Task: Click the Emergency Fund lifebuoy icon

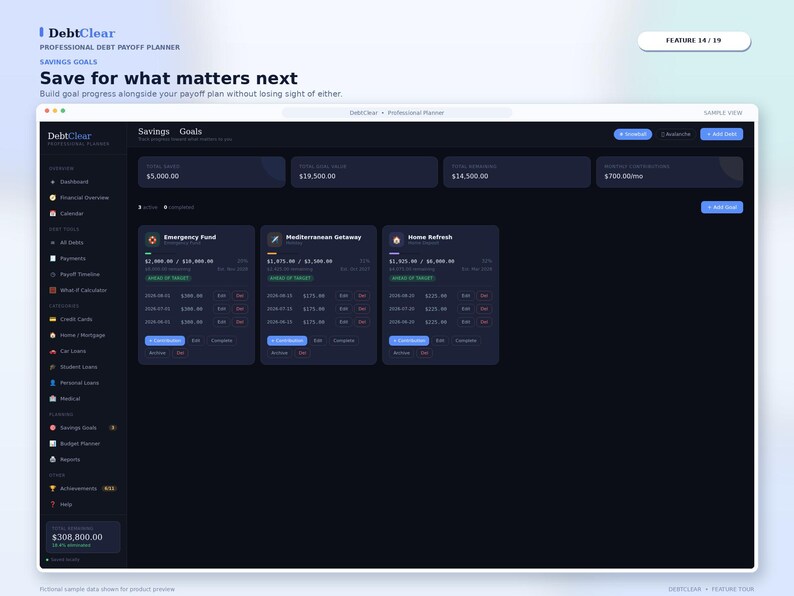Action: 152,240
